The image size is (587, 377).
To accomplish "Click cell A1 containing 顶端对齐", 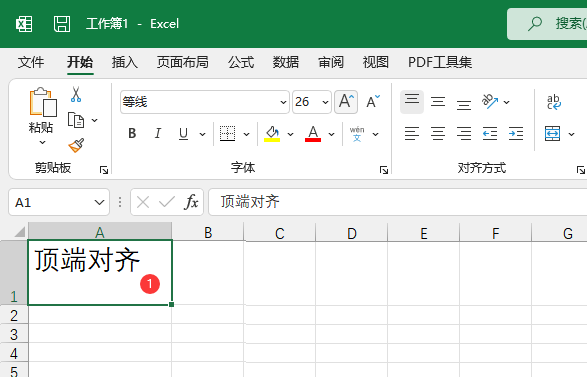I will (100, 273).
